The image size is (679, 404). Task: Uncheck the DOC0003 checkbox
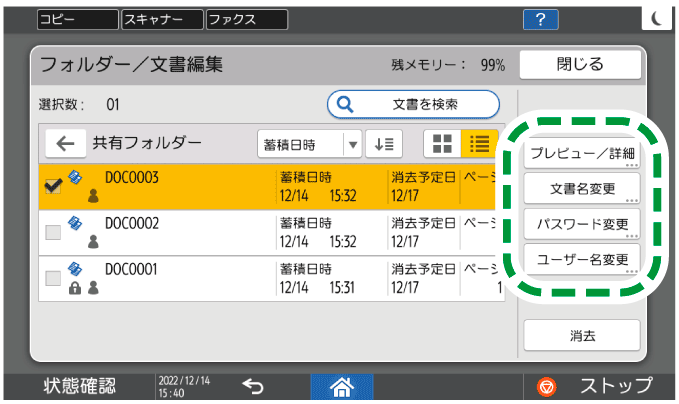pos(53,187)
